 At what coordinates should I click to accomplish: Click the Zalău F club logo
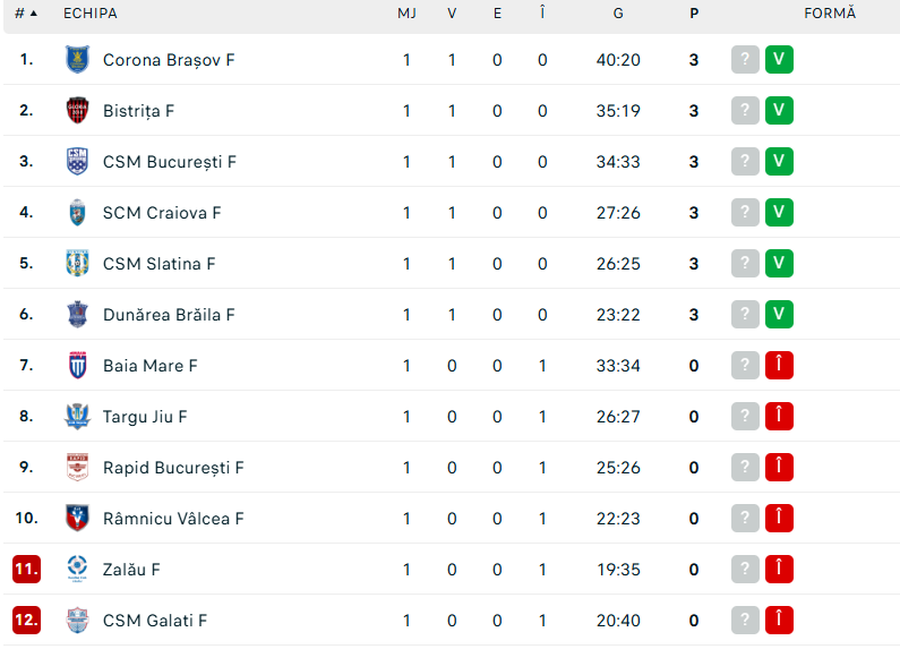77,570
